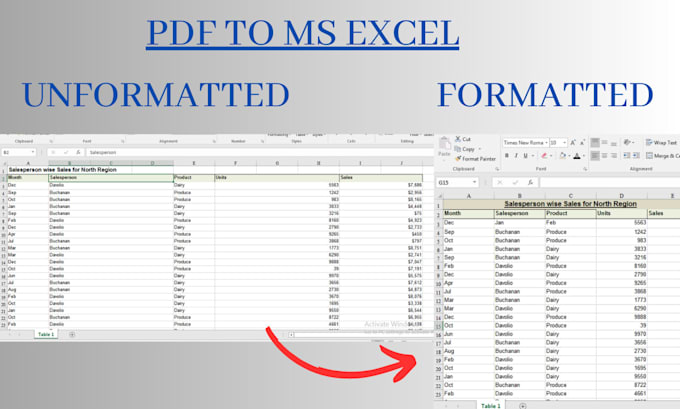This screenshot has height=409, width=680.
Task: Toggle Underline in the formatted window ribbon
Action: [x=526, y=155]
